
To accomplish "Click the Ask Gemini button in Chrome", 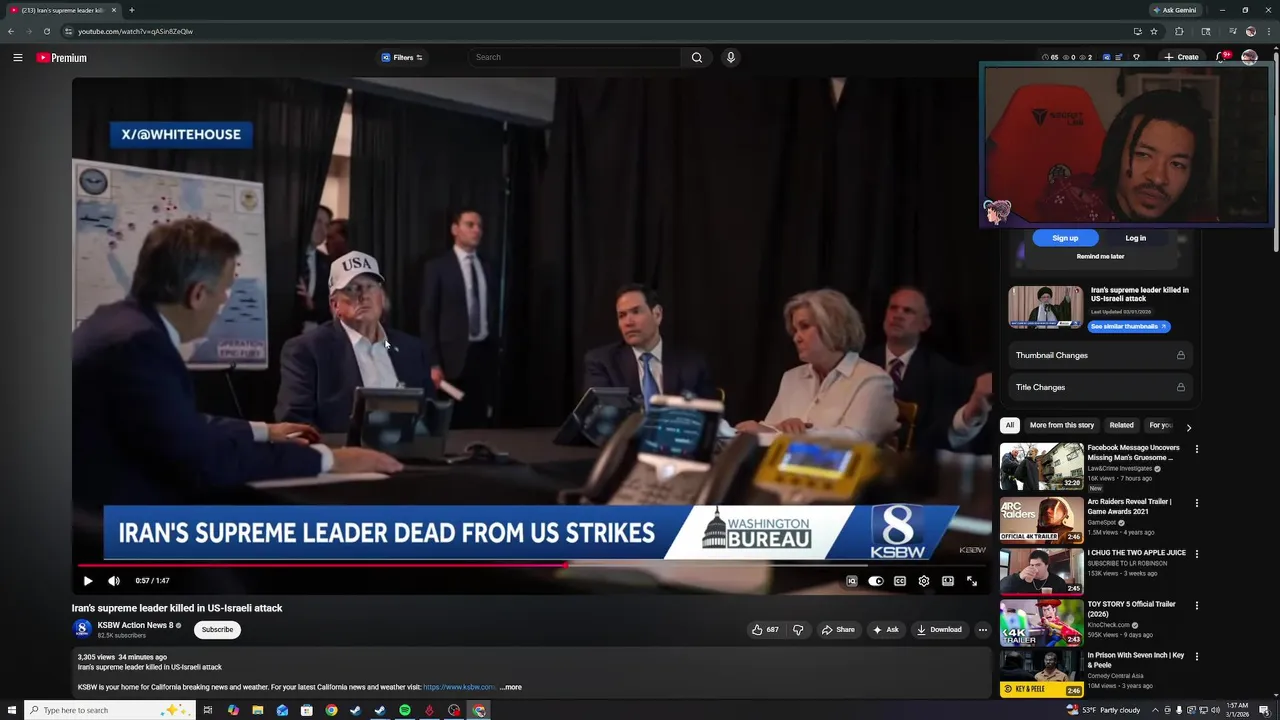I will click(x=1174, y=10).
